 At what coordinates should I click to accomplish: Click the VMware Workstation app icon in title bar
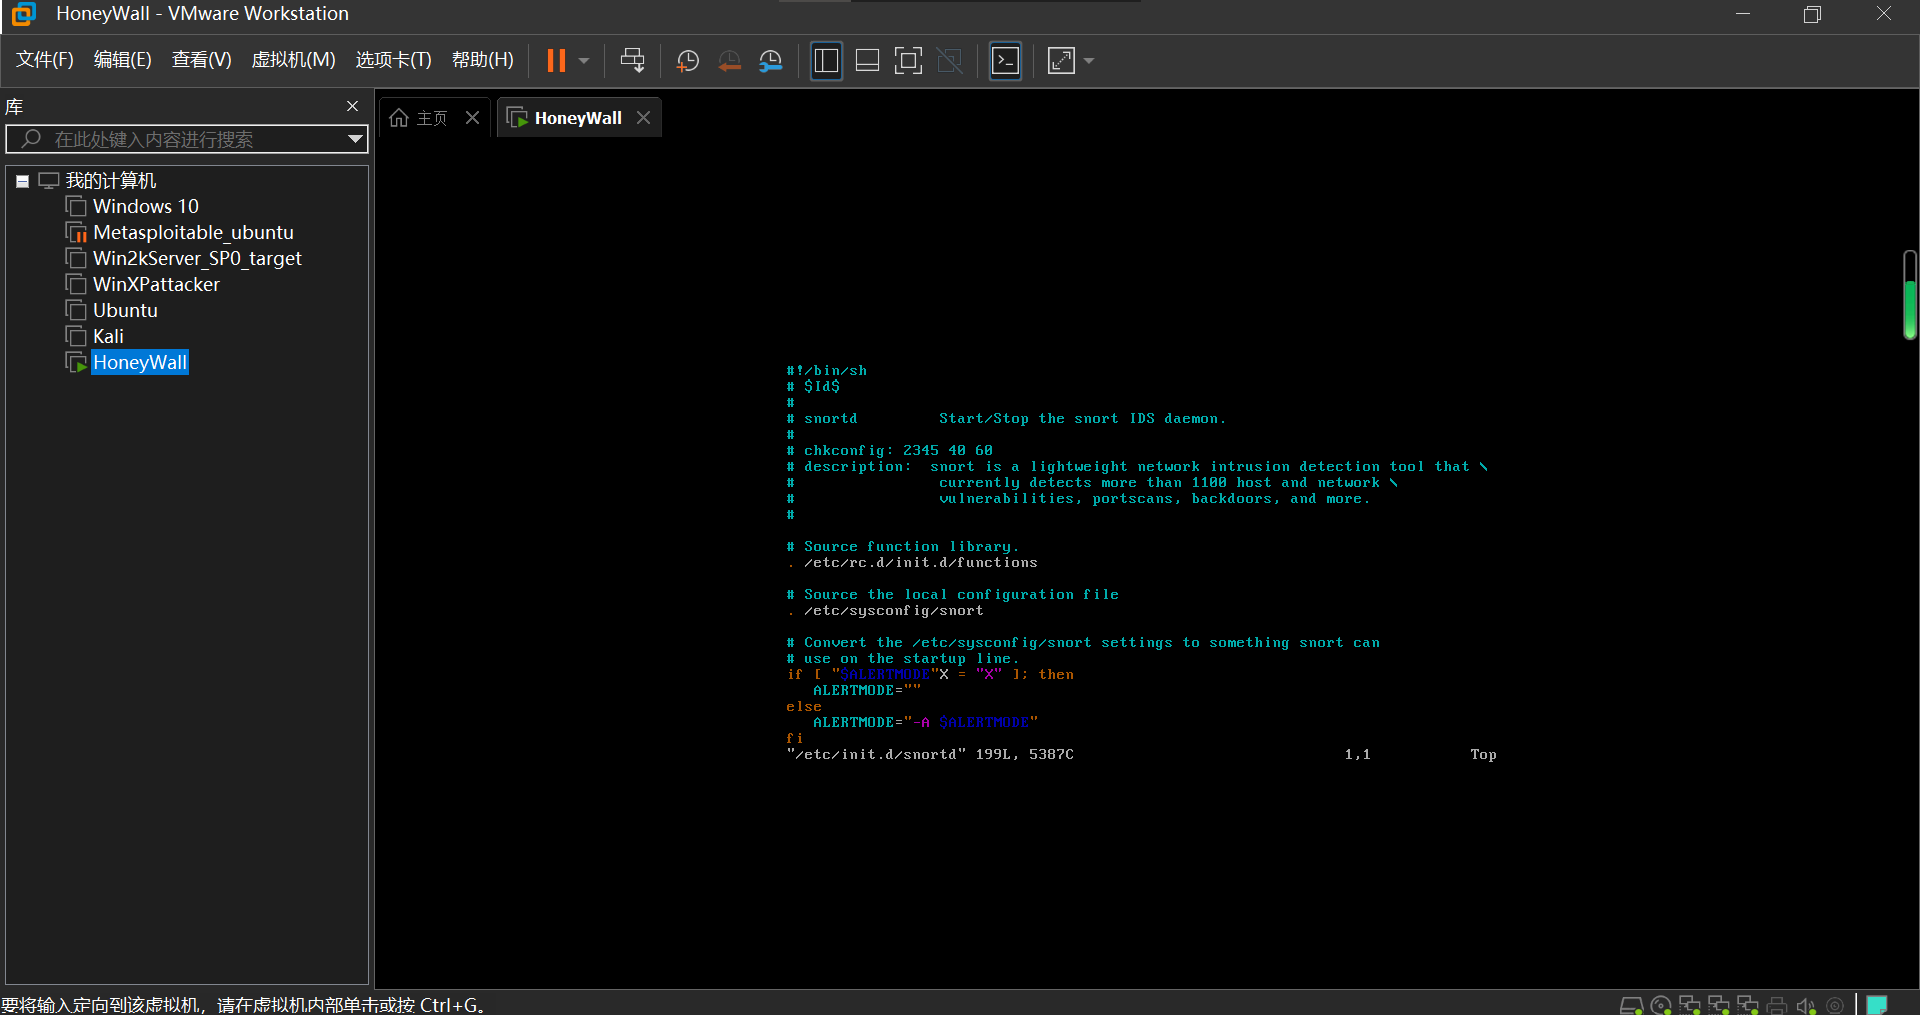click(x=23, y=14)
